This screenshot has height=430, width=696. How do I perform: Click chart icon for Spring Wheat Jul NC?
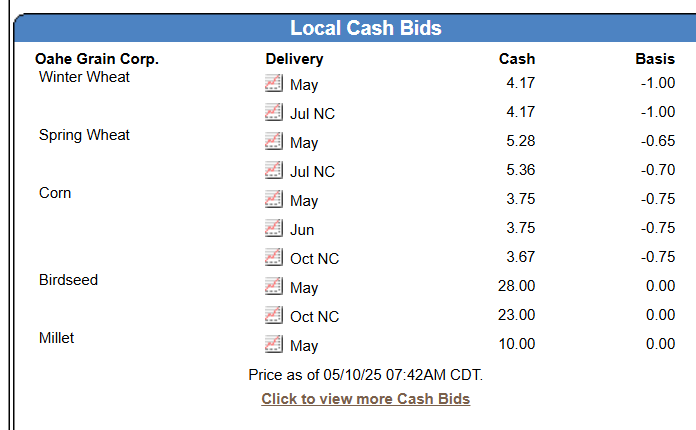click(x=274, y=171)
